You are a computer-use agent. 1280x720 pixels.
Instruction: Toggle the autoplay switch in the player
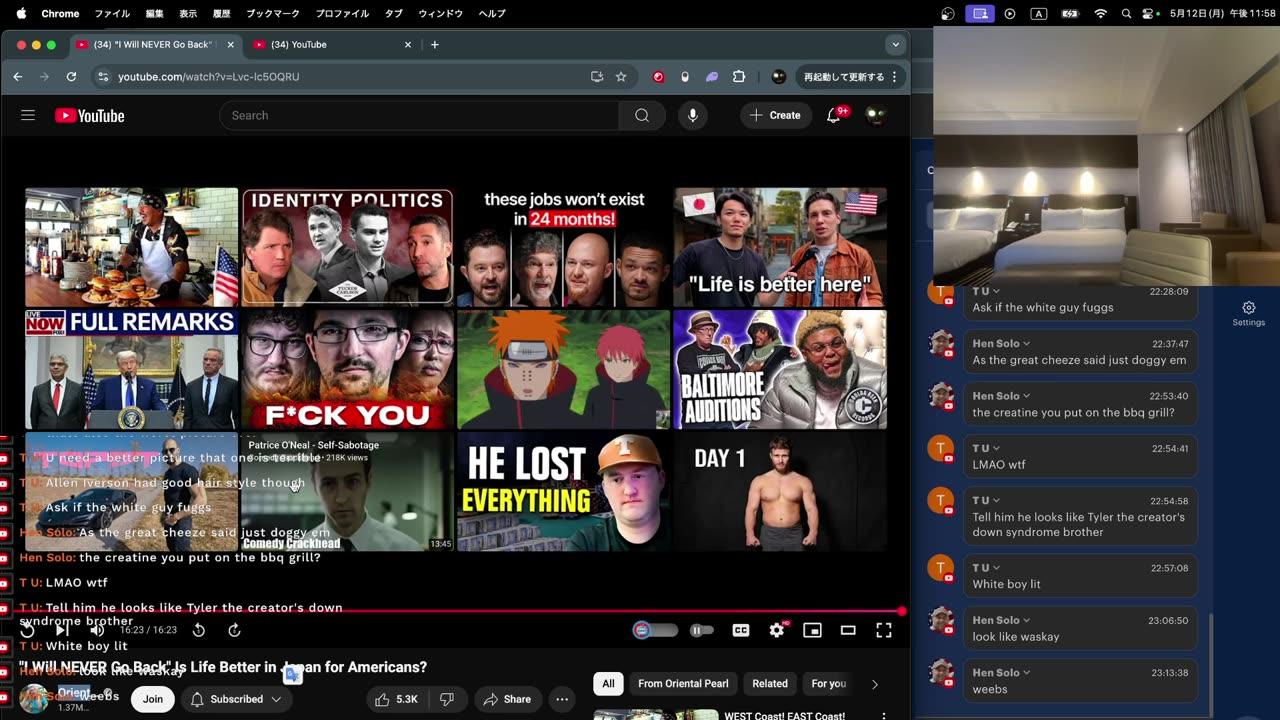click(655, 630)
